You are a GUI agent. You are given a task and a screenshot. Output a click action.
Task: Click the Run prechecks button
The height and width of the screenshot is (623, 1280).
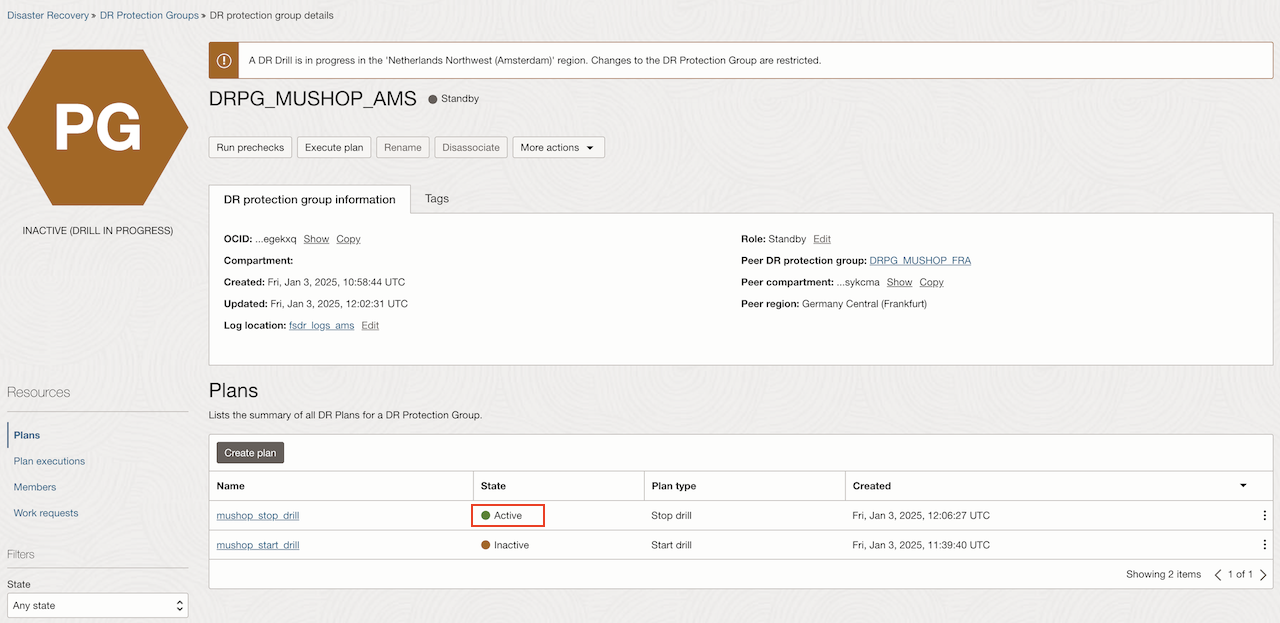(x=250, y=148)
